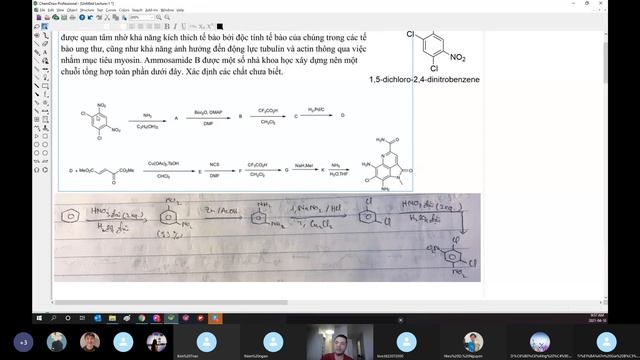Open the Pen tool flyout
The width and height of the screenshot is (640, 360).
pyautogui.click(x=45, y=60)
